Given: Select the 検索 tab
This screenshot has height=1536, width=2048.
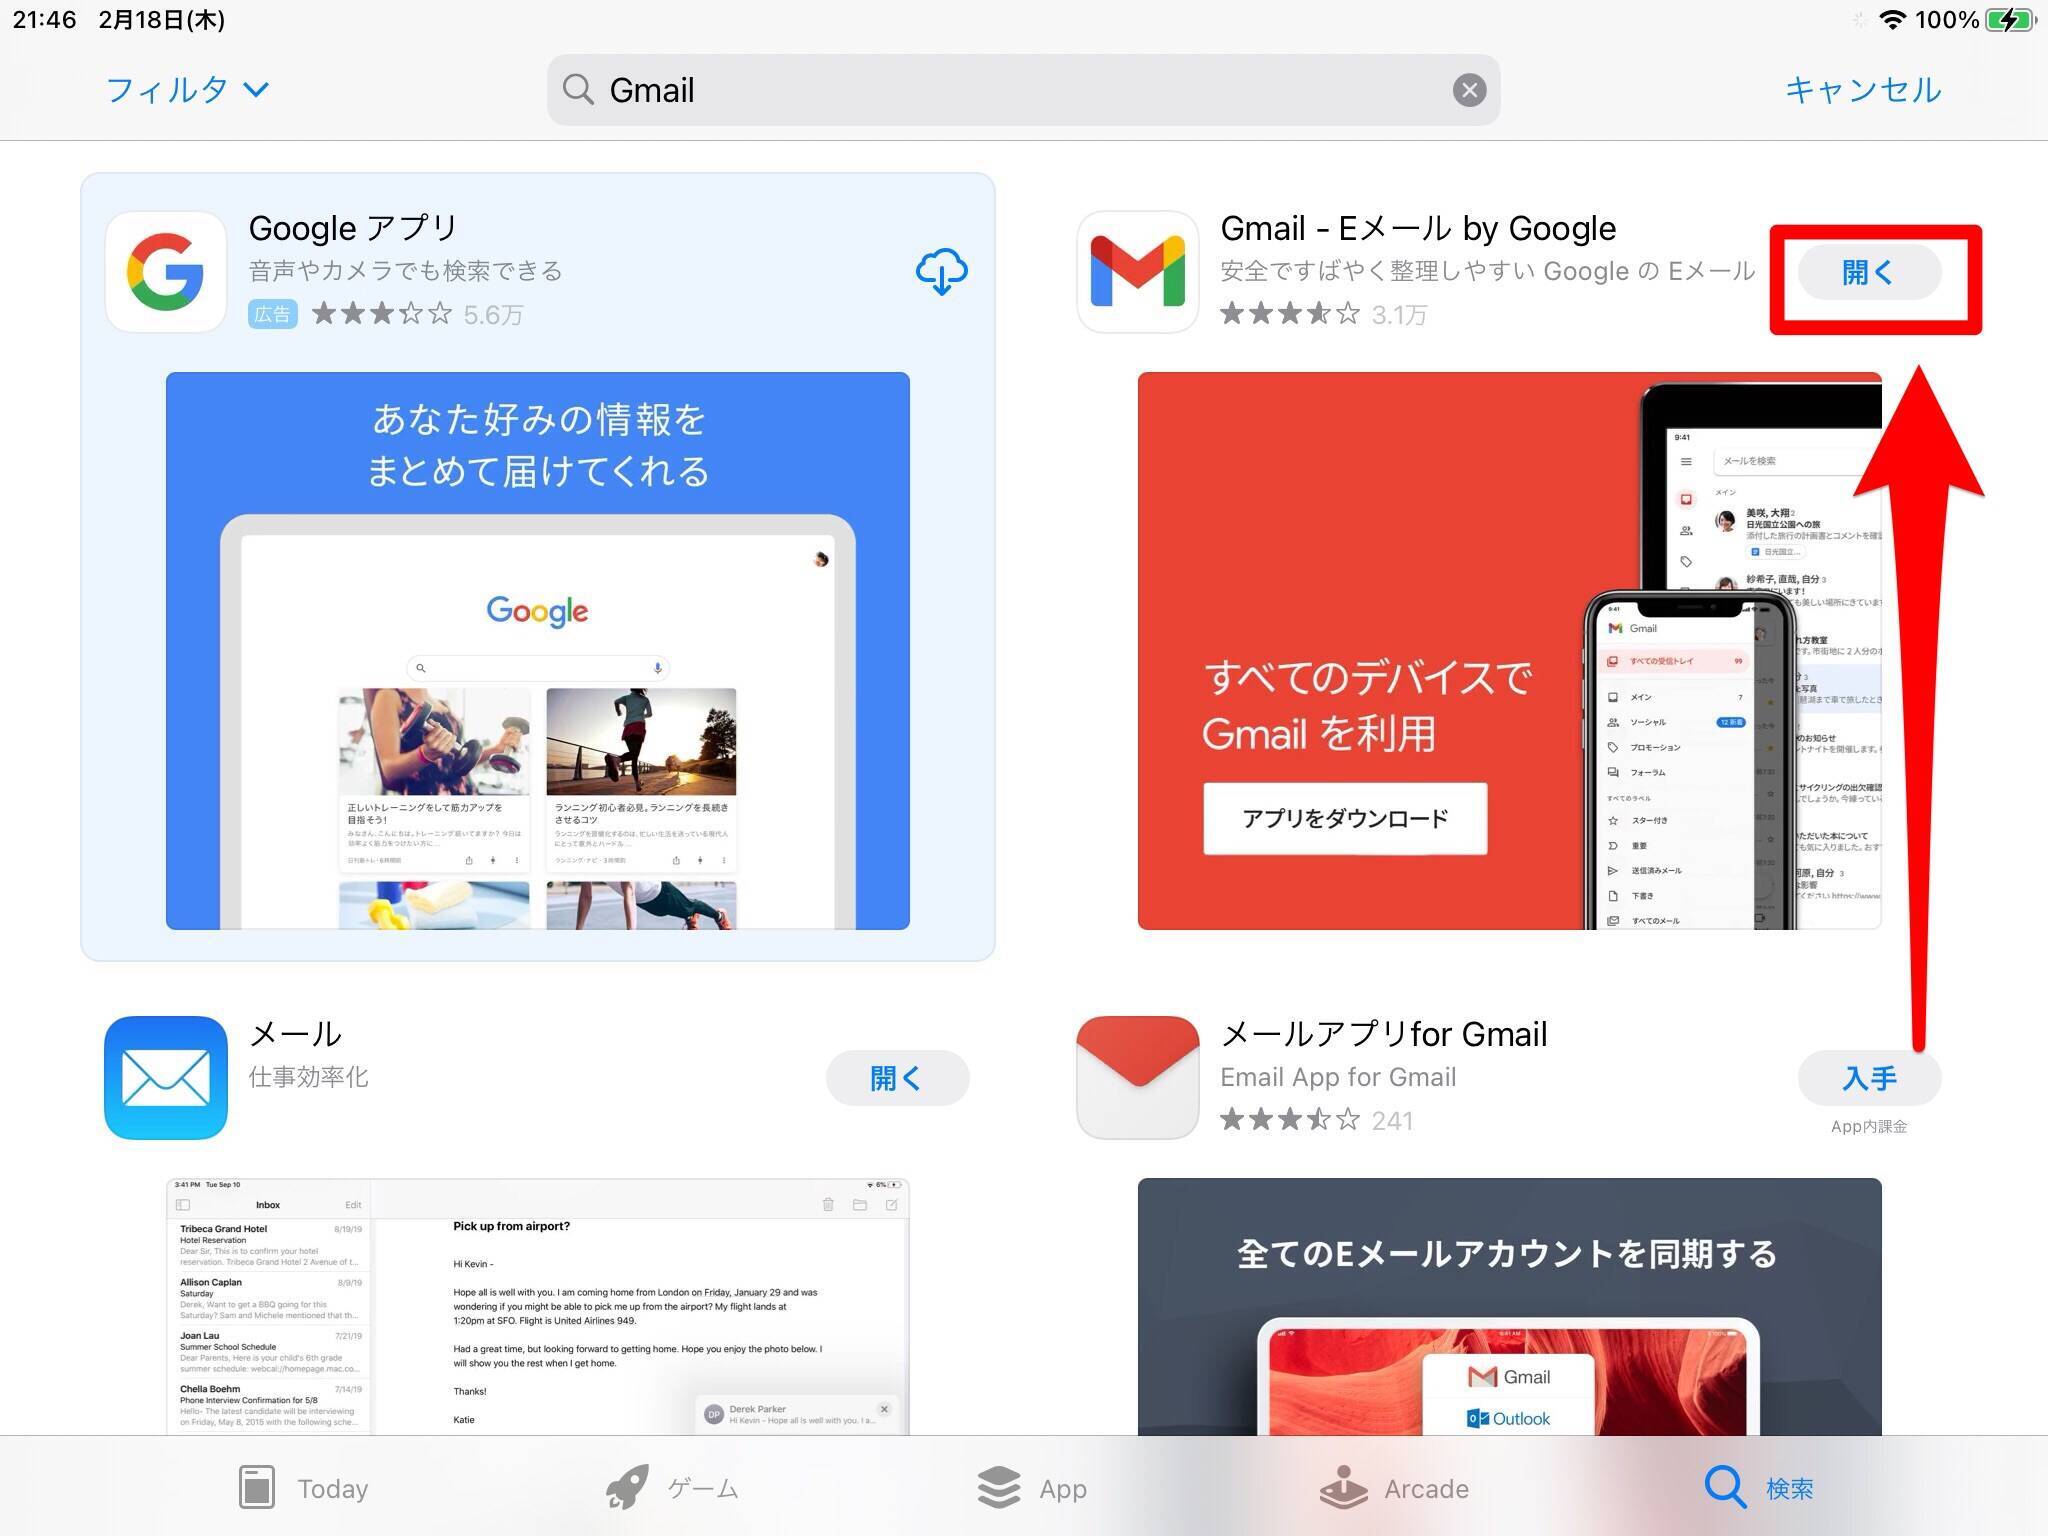Looking at the screenshot, I should tap(1759, 1488).
